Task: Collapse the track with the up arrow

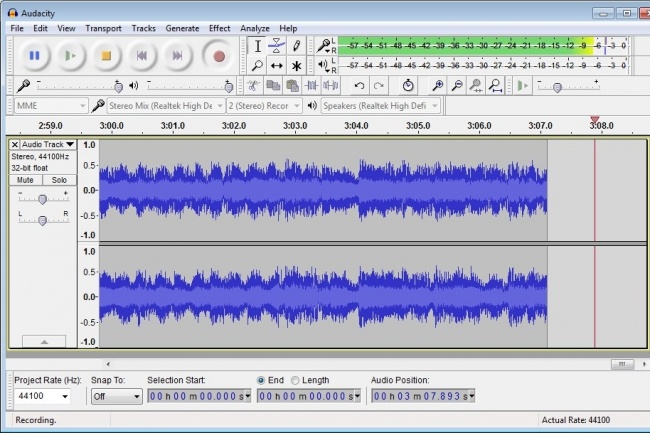Action: click(44, 342)
